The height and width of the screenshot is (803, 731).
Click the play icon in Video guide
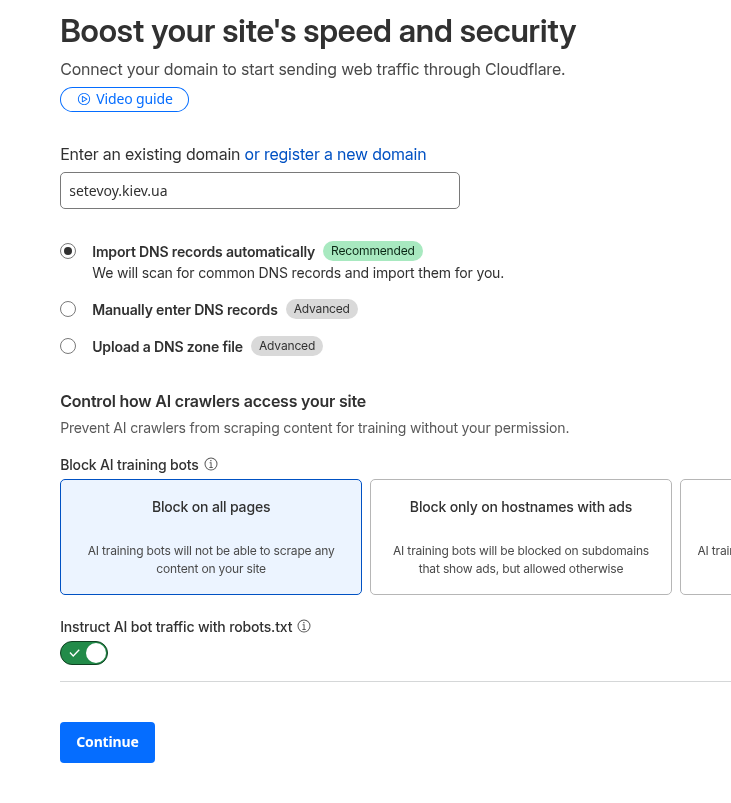point(84,99)
